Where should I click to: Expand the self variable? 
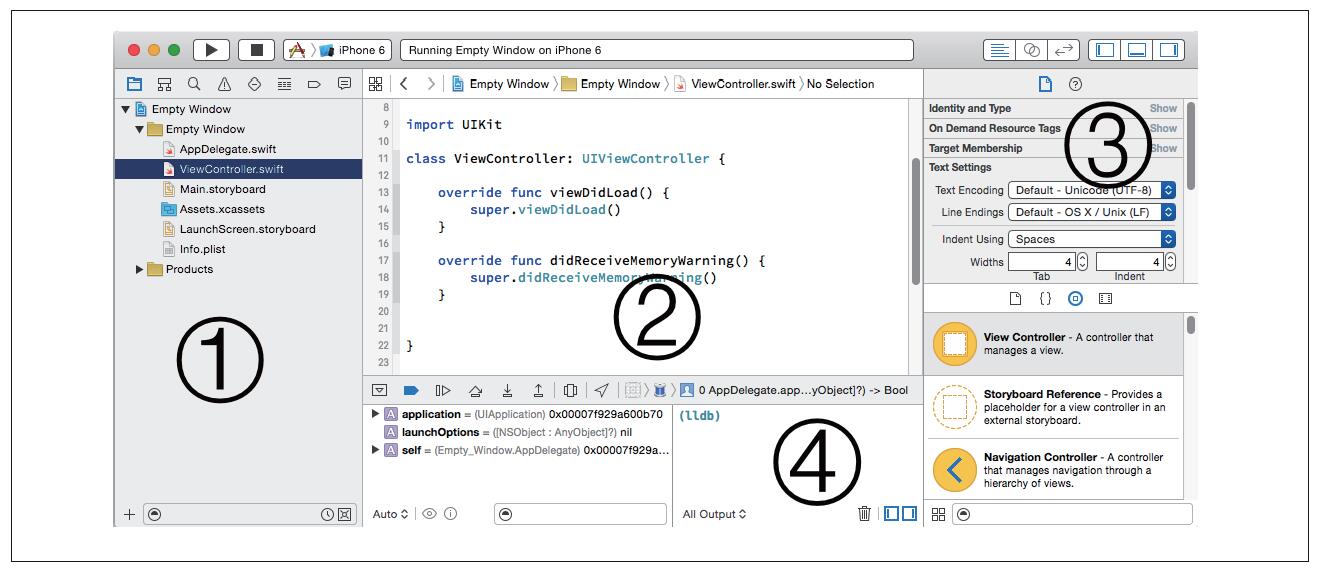376,450
